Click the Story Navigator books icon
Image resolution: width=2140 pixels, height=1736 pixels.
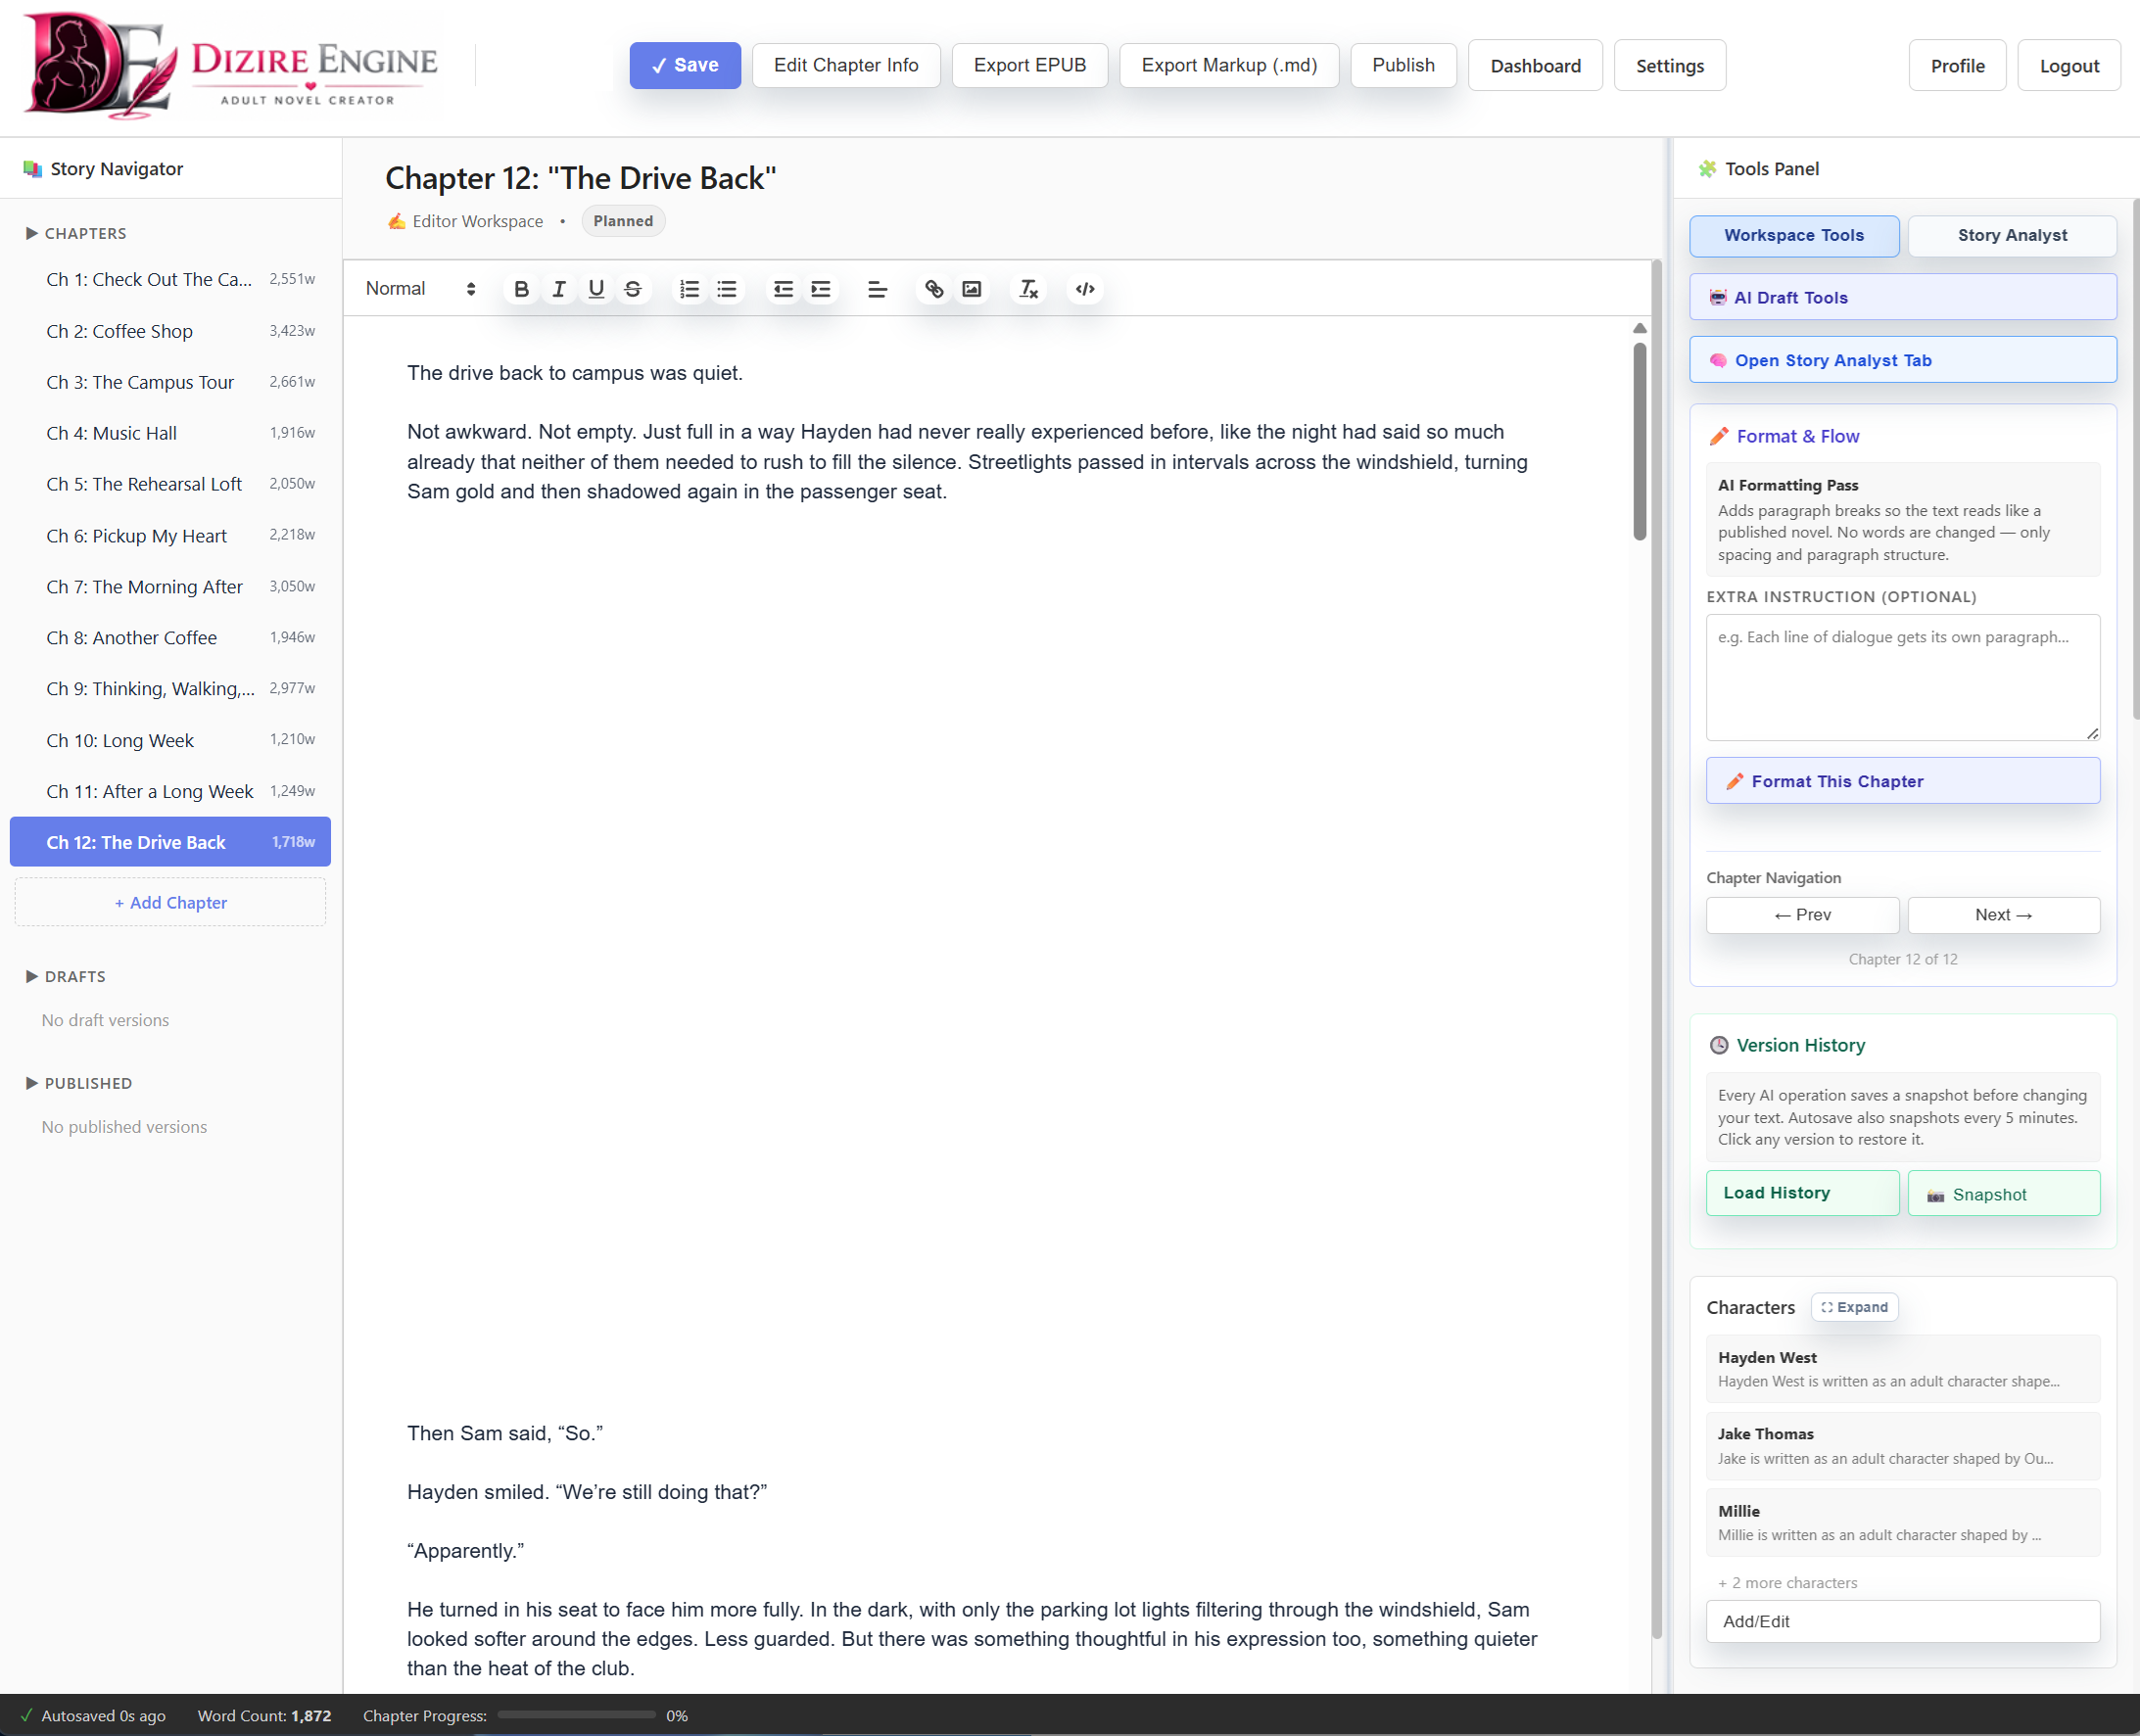32,169
